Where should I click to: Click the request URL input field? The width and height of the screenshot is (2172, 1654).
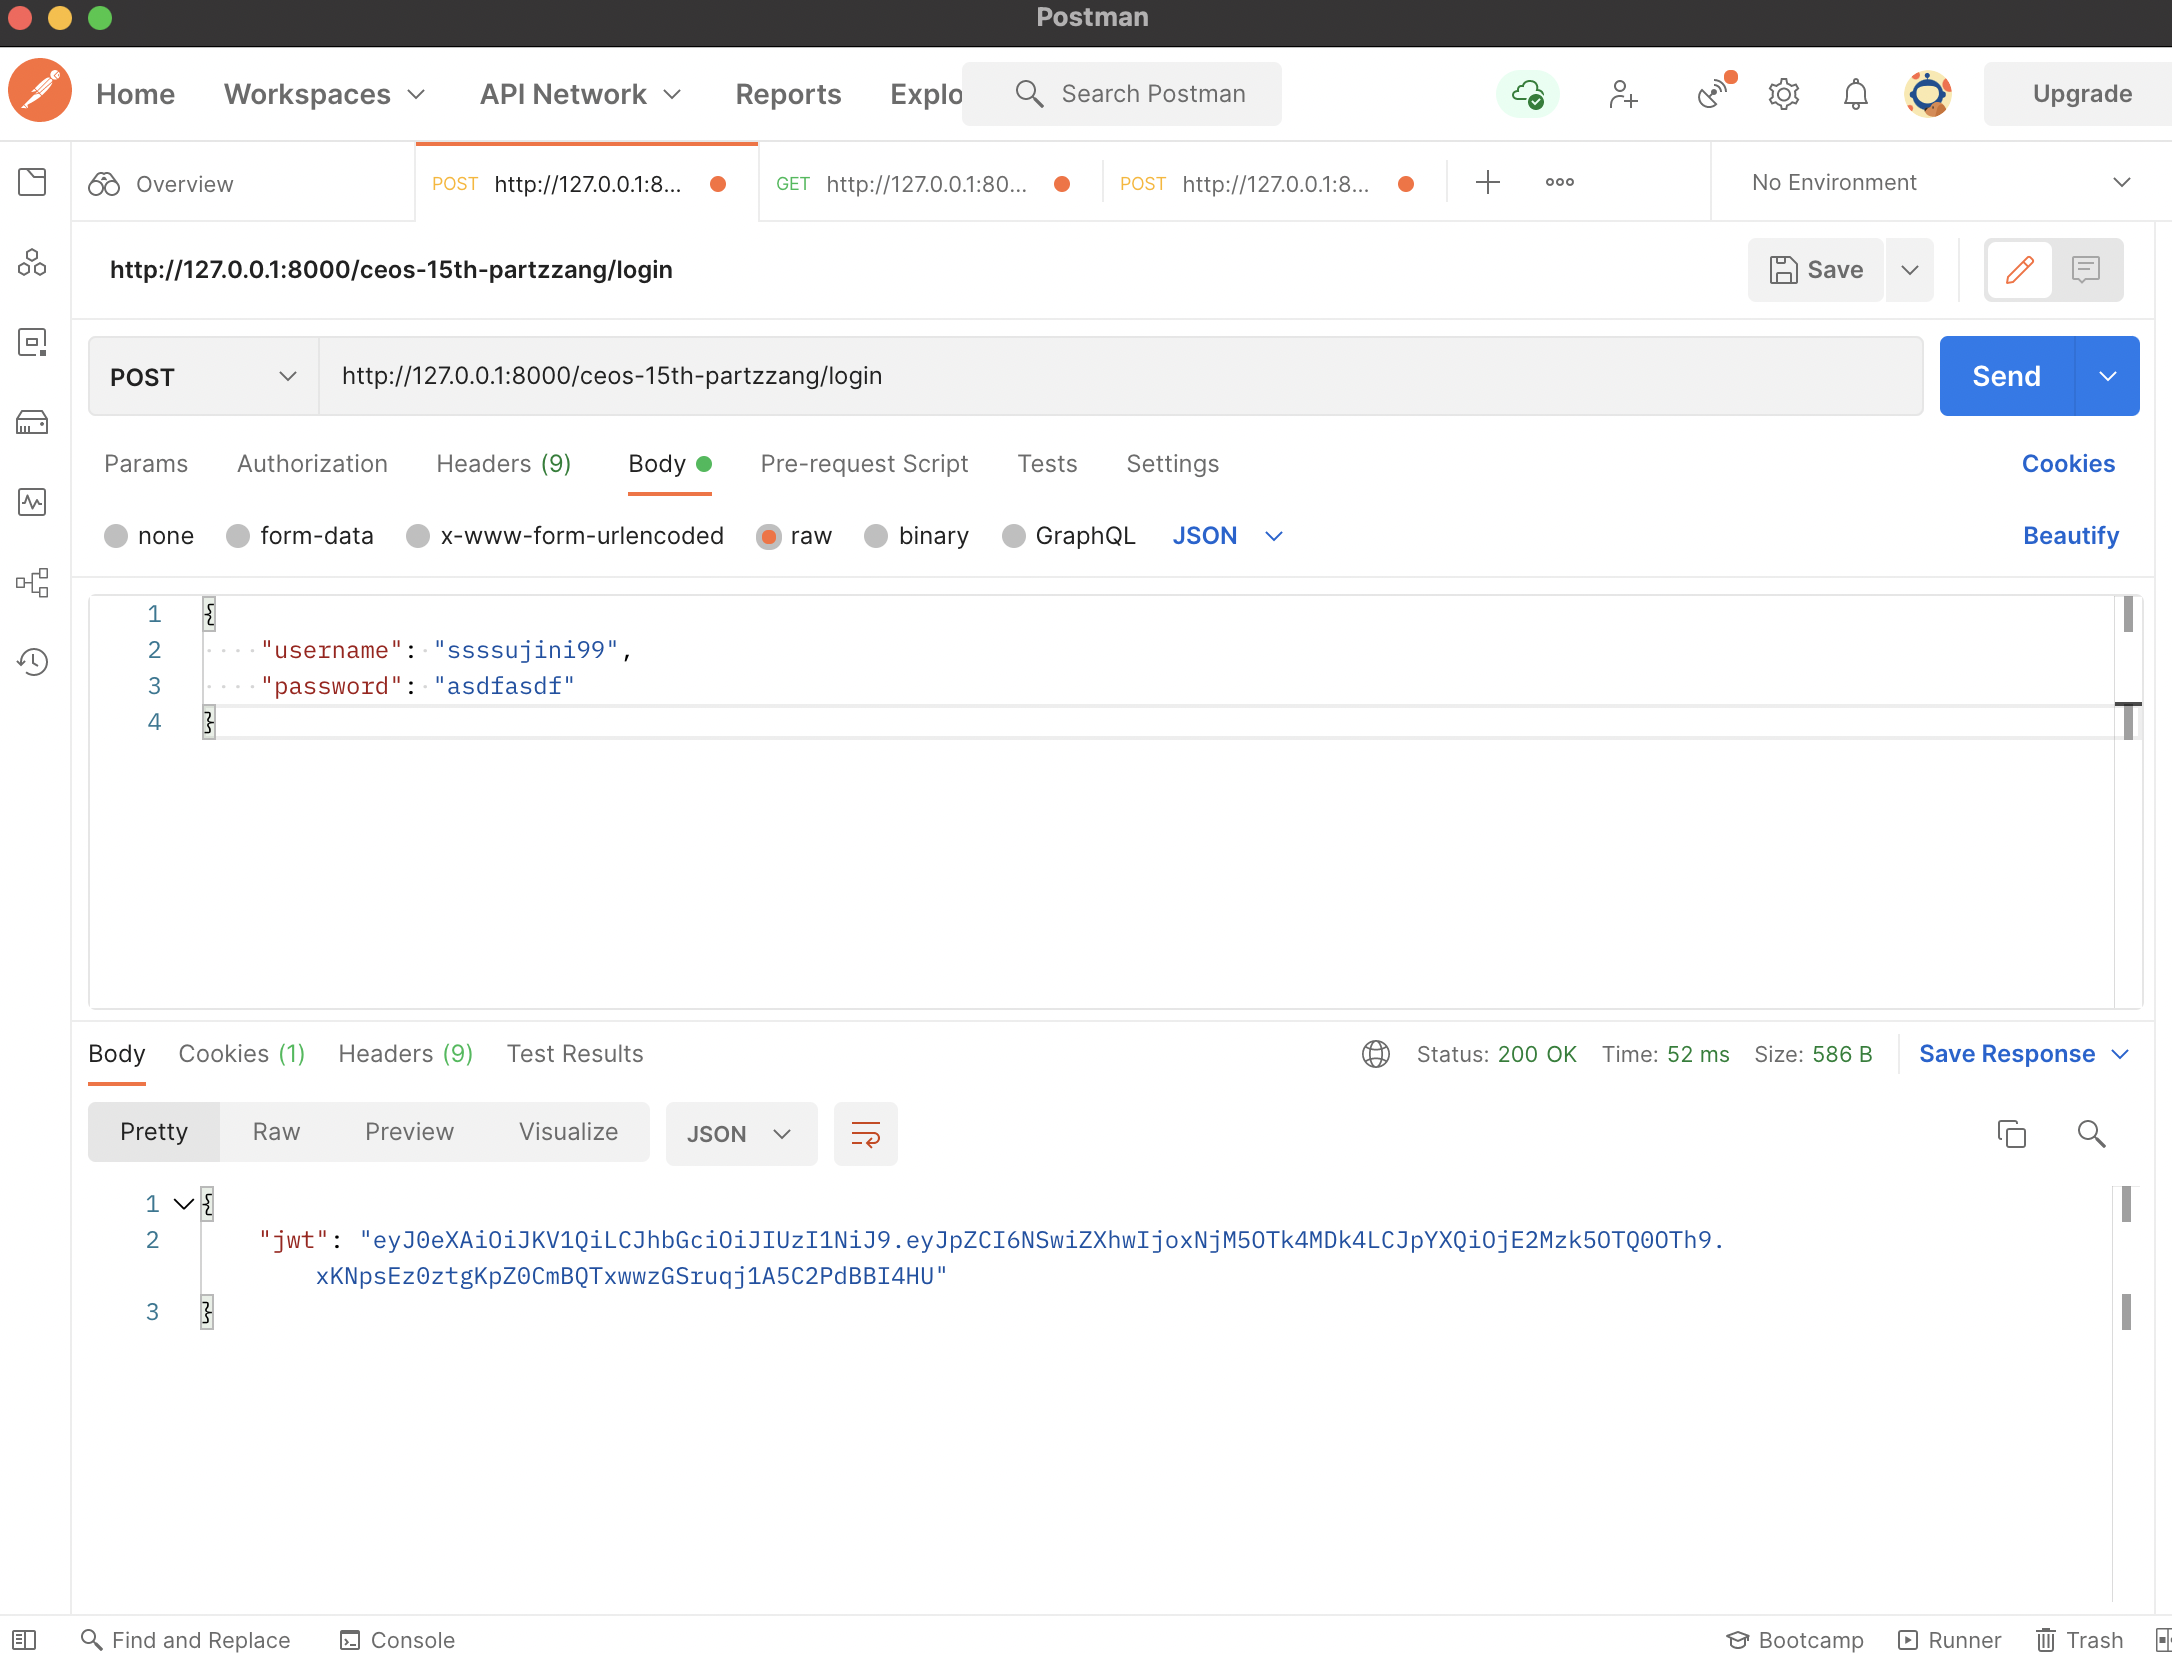point(1120,376)
